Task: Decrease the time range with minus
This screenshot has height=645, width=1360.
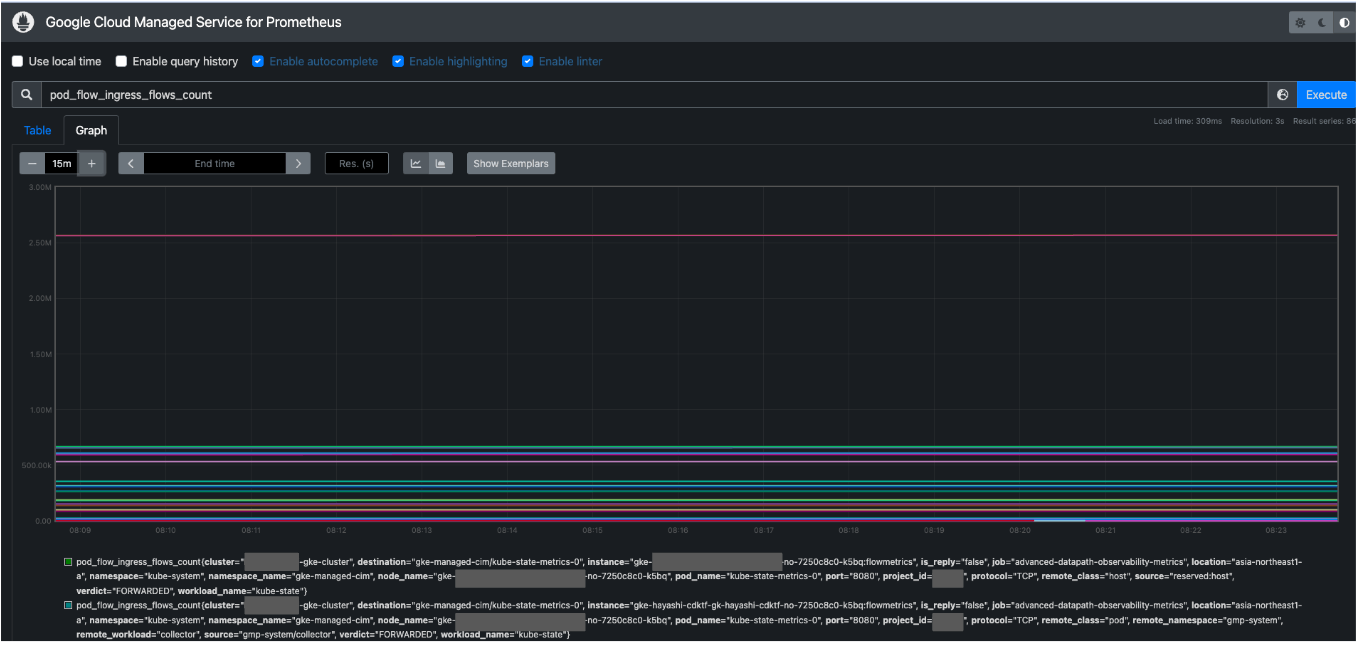Action: [33, 163]
